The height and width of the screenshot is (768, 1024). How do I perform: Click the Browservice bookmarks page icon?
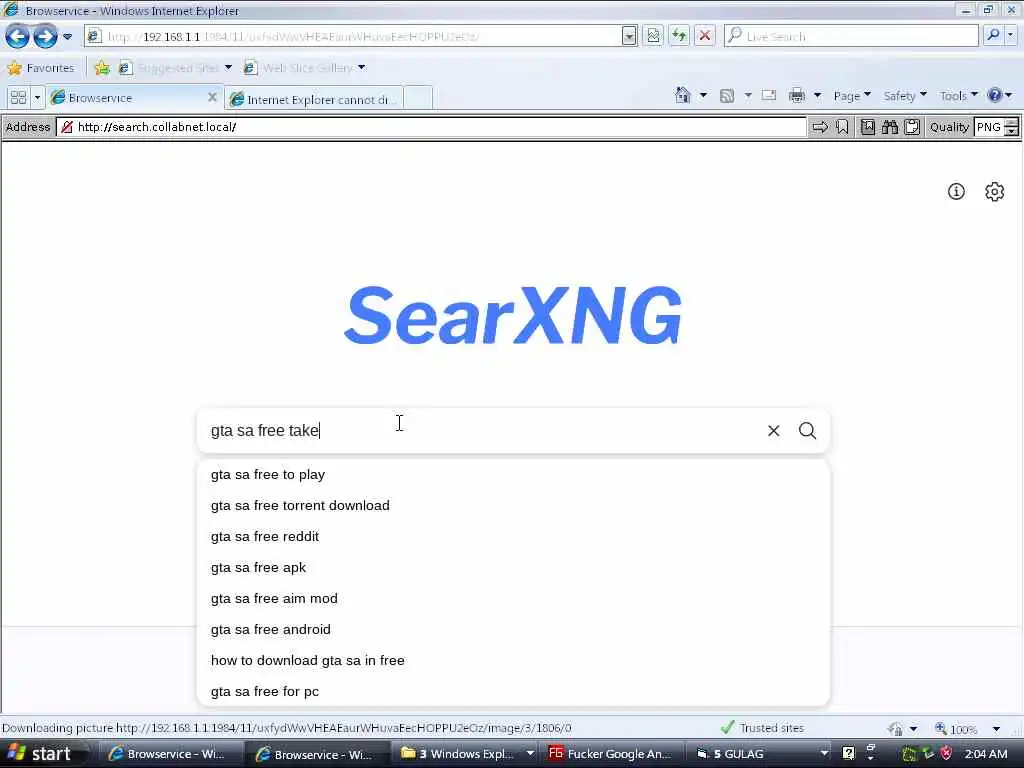(x=867, y=127)
